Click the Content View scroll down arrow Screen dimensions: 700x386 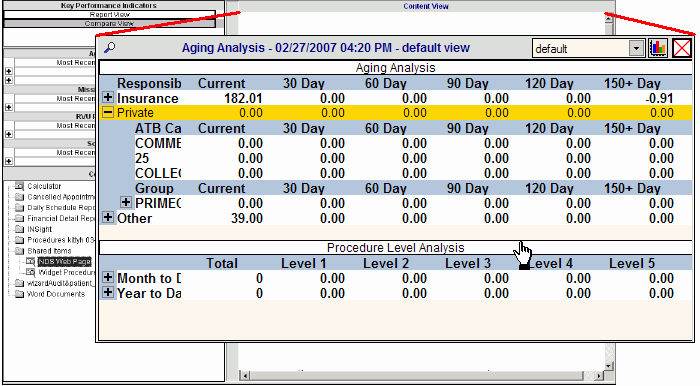(x=608, y=366)
